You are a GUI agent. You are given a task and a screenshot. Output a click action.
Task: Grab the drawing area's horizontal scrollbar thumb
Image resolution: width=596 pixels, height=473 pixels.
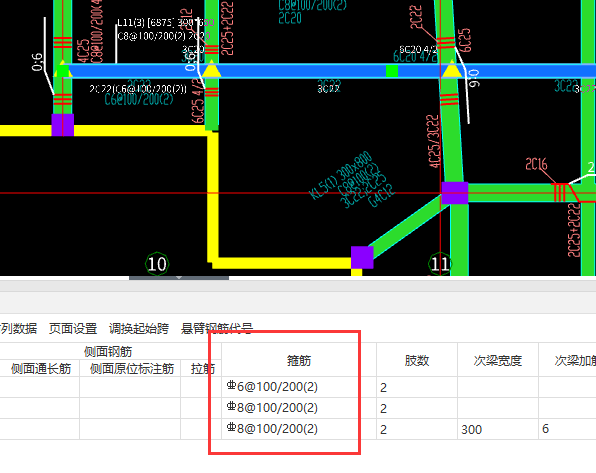pos(179,278)
